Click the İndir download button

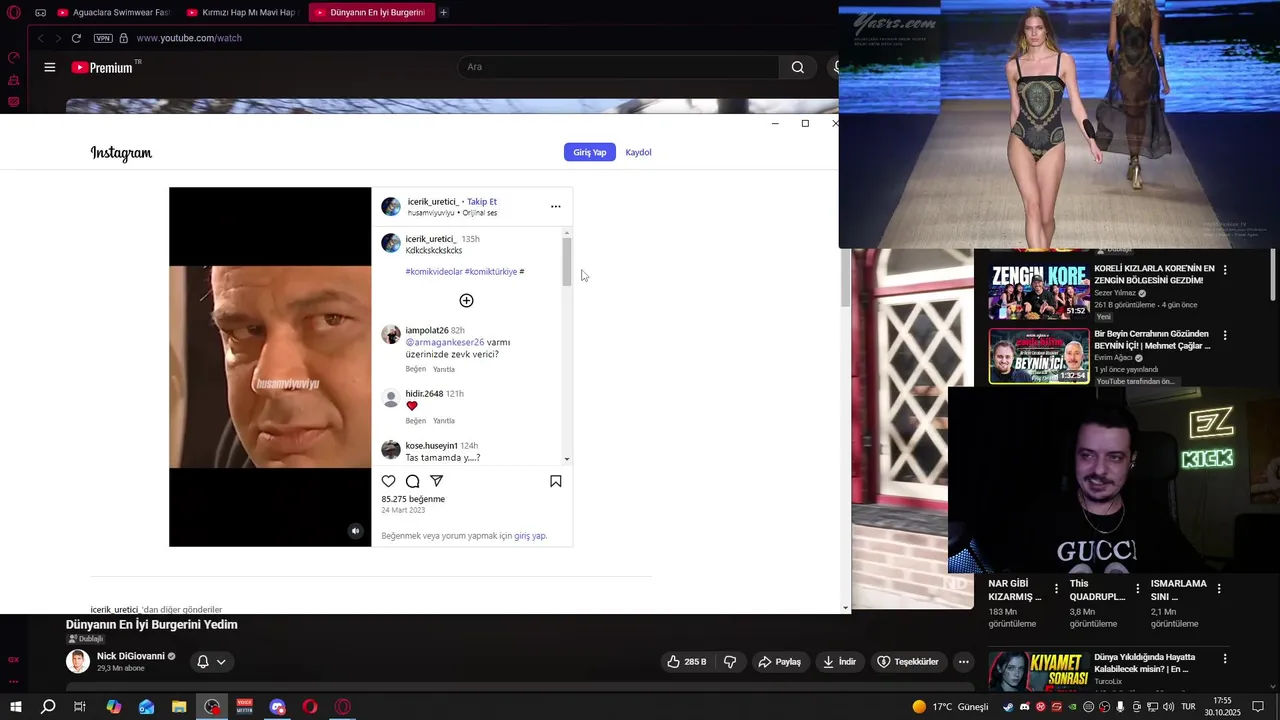click(839, 662)
